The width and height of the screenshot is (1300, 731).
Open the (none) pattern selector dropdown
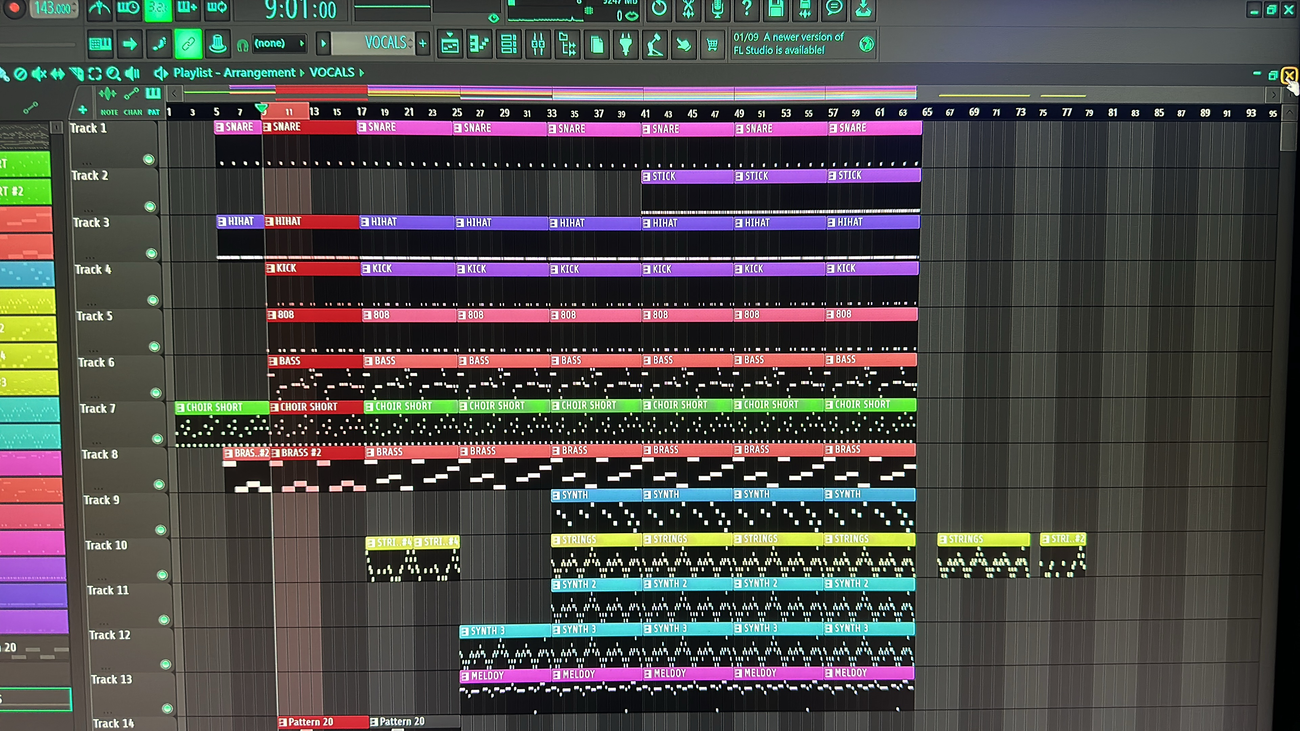pyautogui.click(x=279, y=44)
